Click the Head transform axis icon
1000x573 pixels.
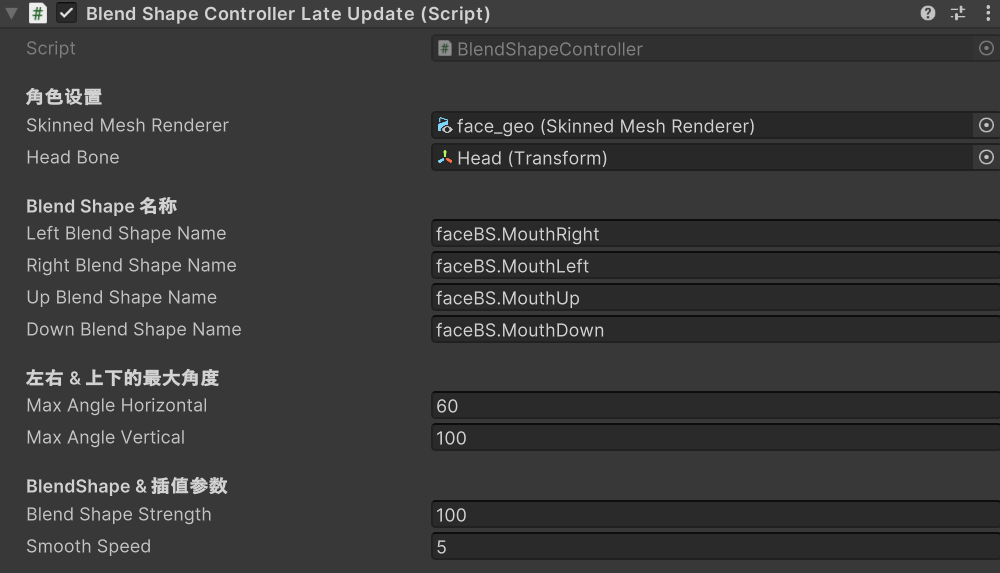pos(445,157)
